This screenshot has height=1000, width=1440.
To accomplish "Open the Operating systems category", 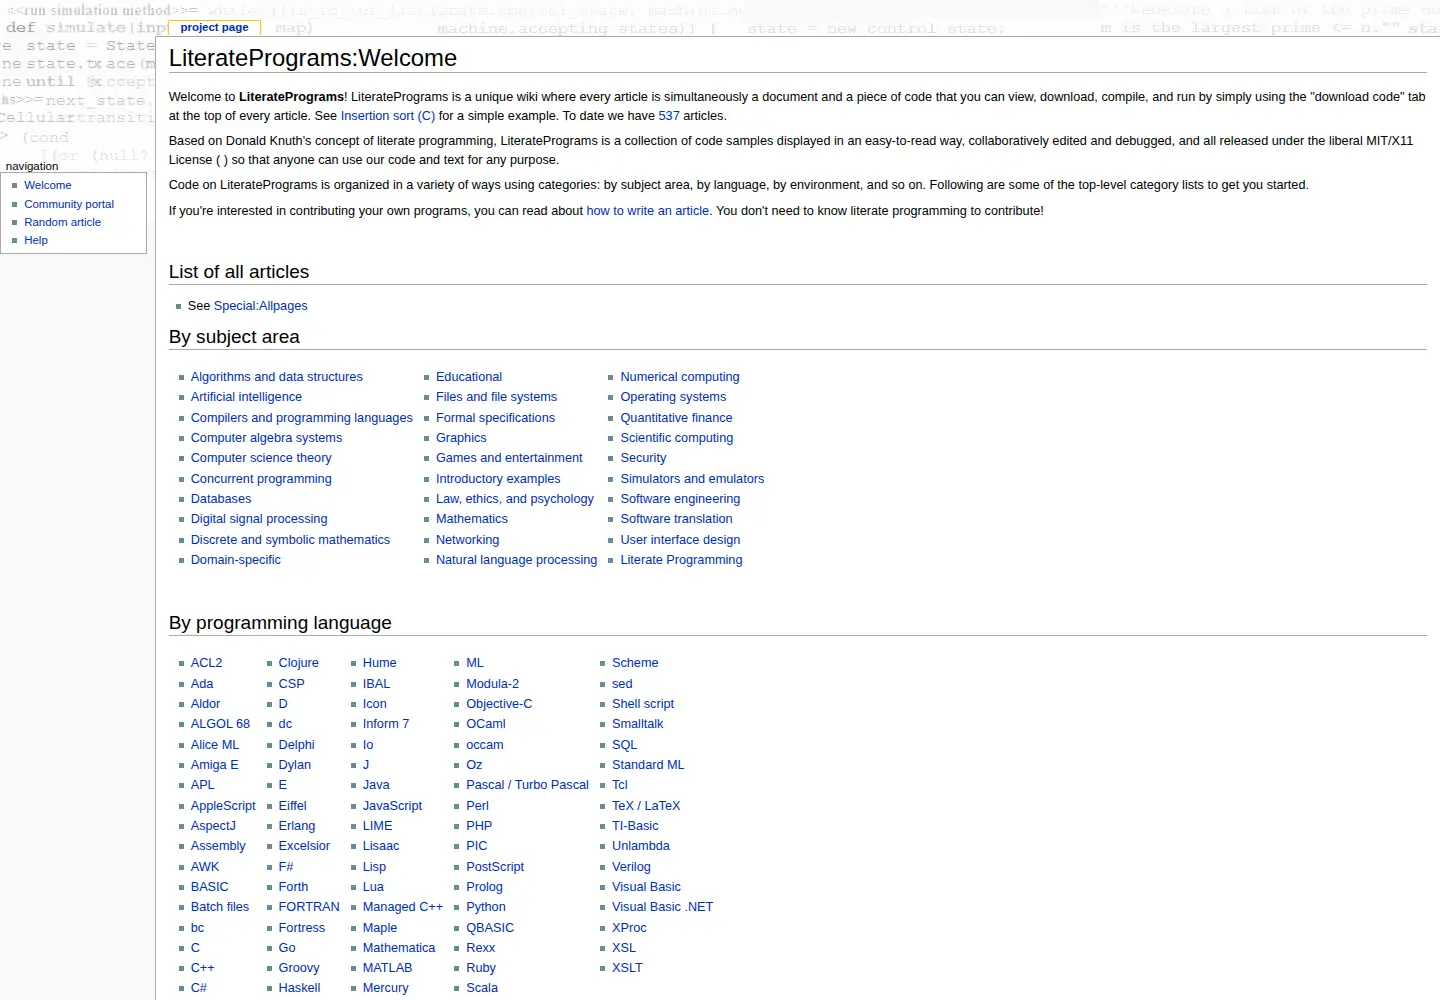I will tap(673, 397).
